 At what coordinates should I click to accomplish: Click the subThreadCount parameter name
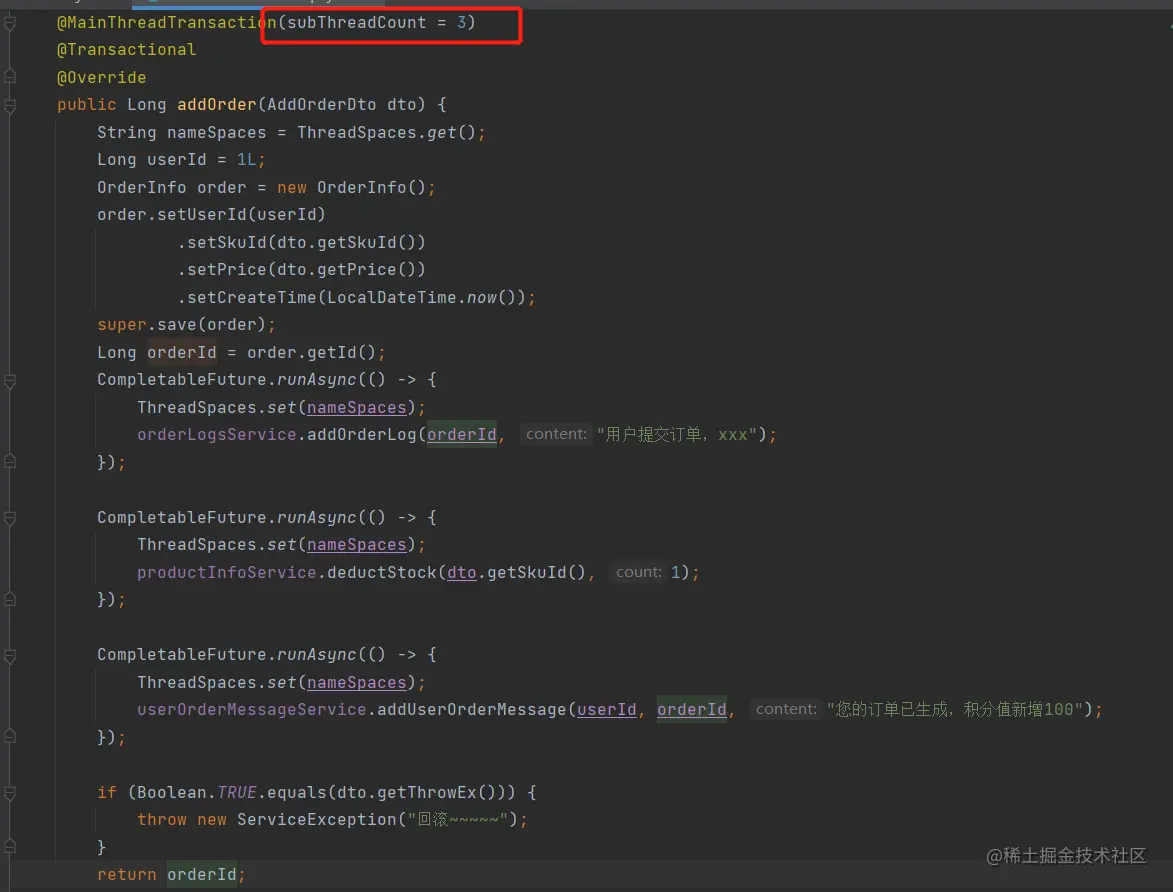[357, 22]
